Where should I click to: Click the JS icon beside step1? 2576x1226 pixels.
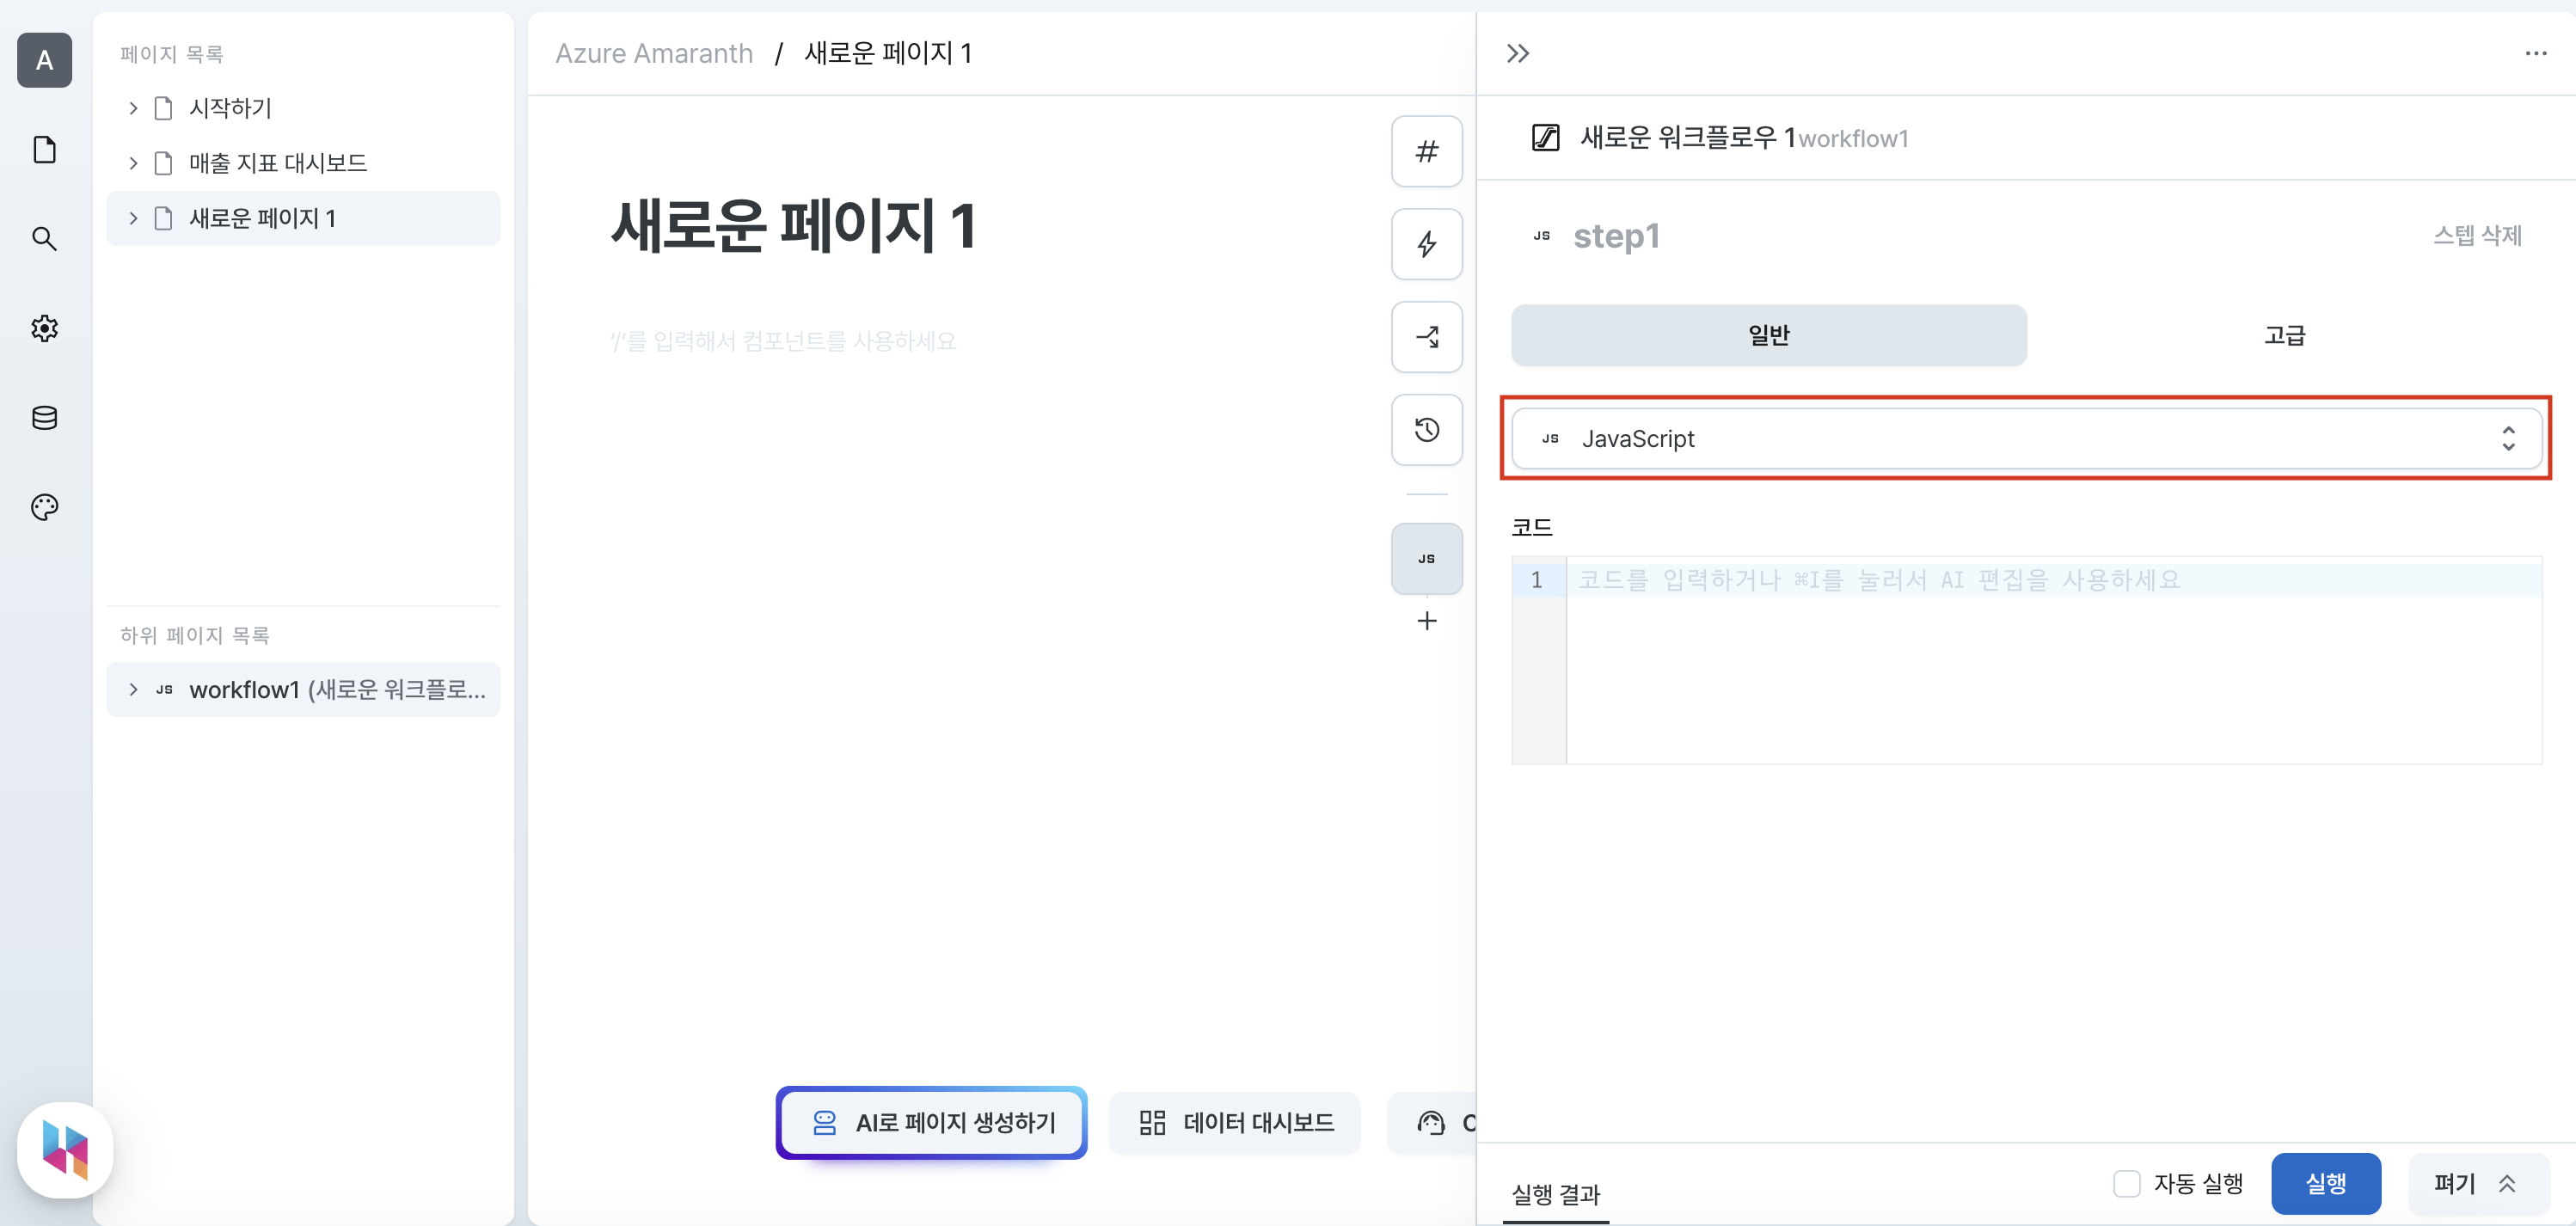pos(1542,236)
